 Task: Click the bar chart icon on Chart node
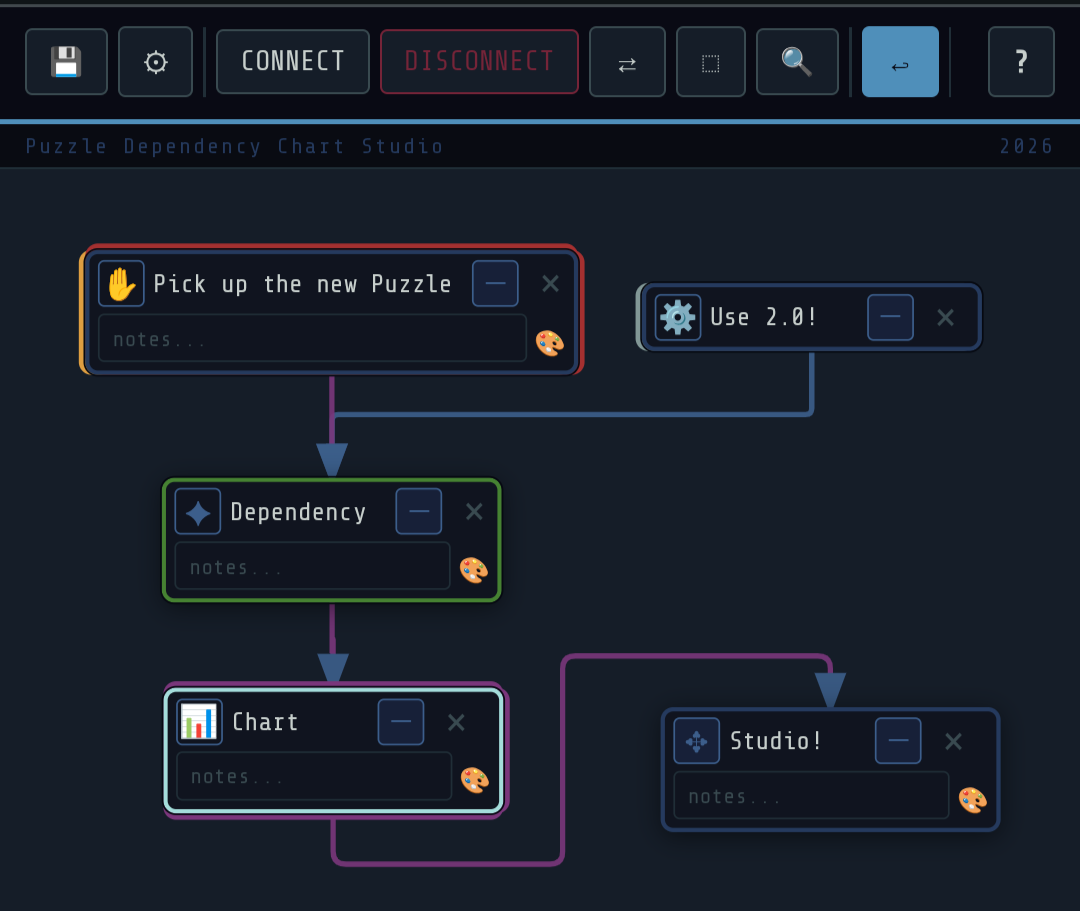click(199, 722)
